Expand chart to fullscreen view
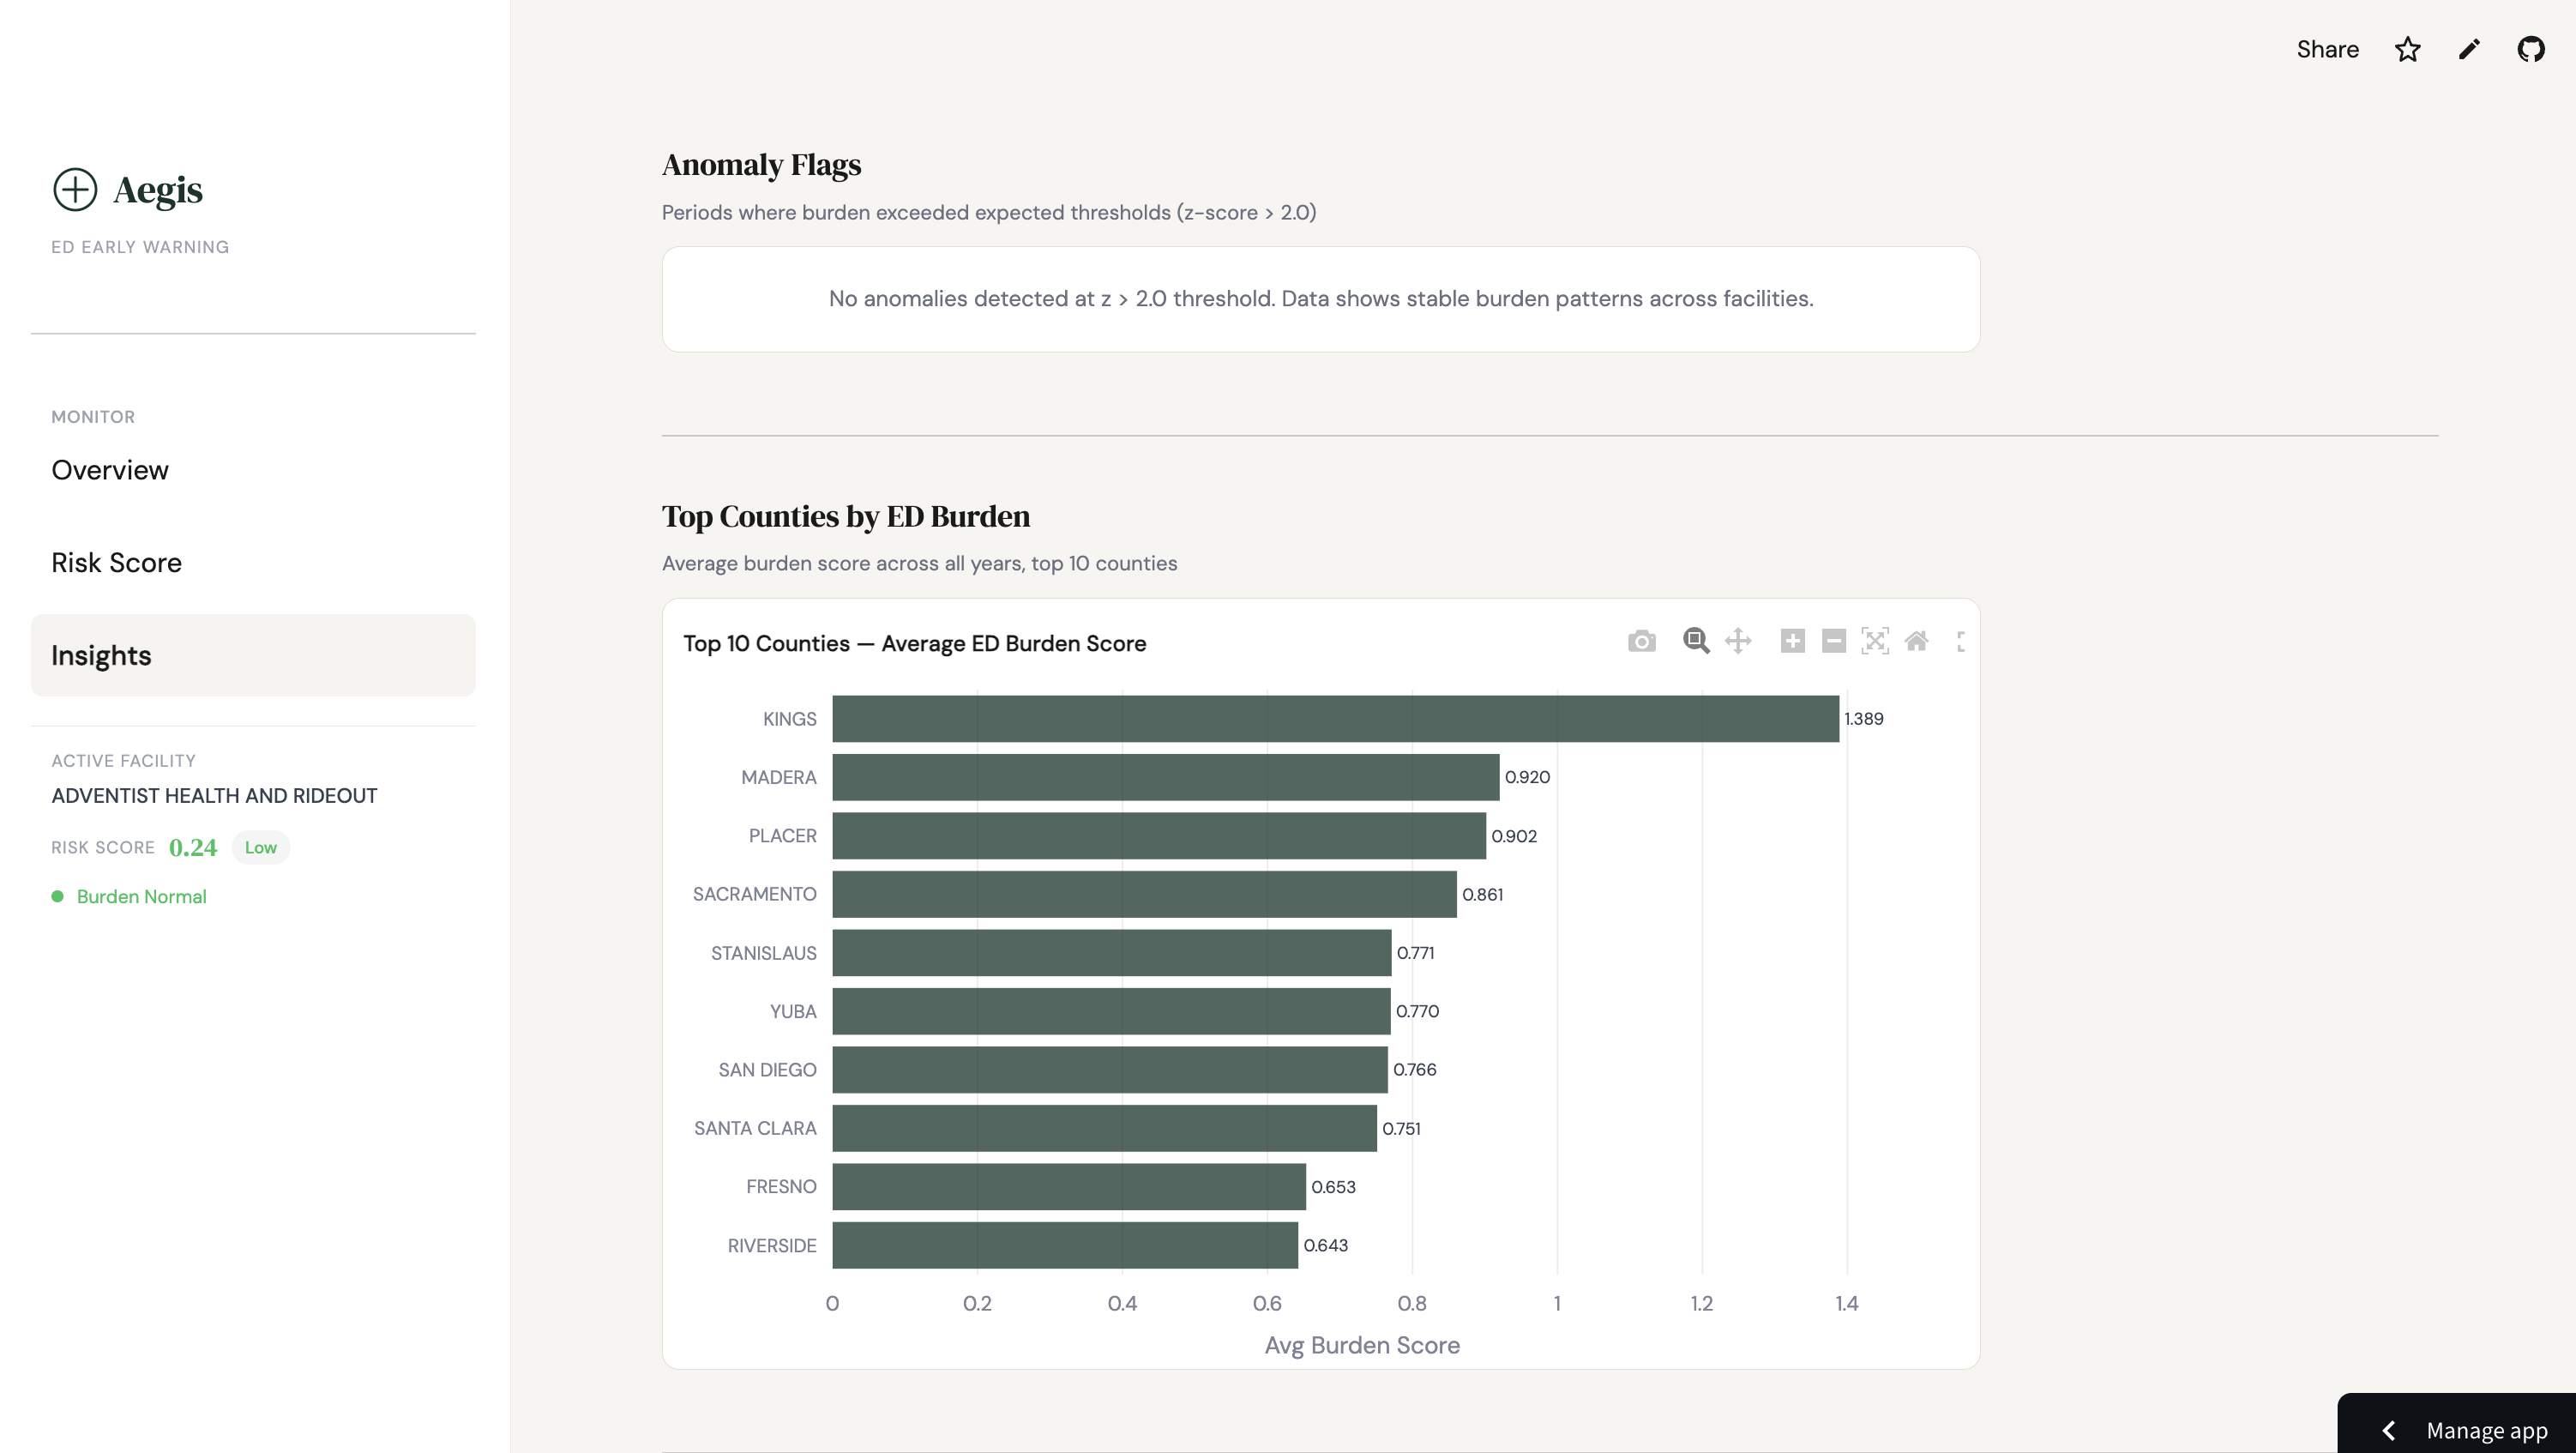Image resolution: width=2576 pixels, height=1453 pixels. pos(1960,642)
